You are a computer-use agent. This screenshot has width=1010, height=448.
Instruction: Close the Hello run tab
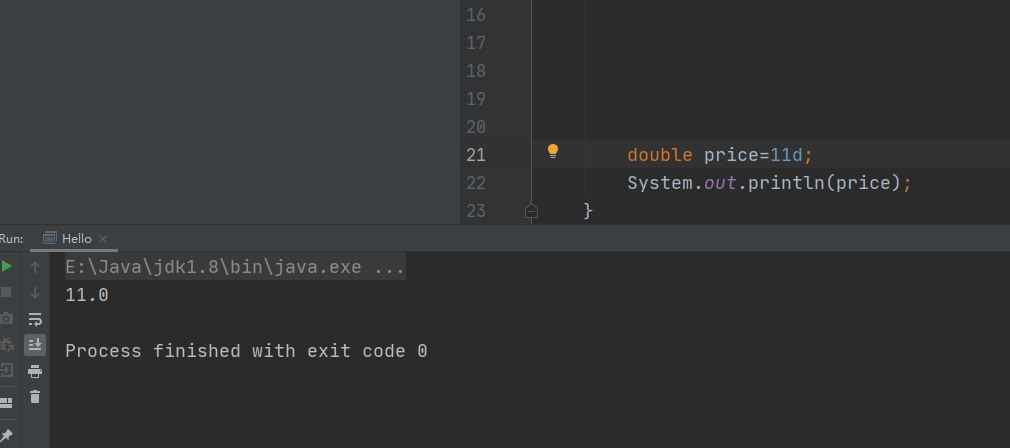coord(103,239)
